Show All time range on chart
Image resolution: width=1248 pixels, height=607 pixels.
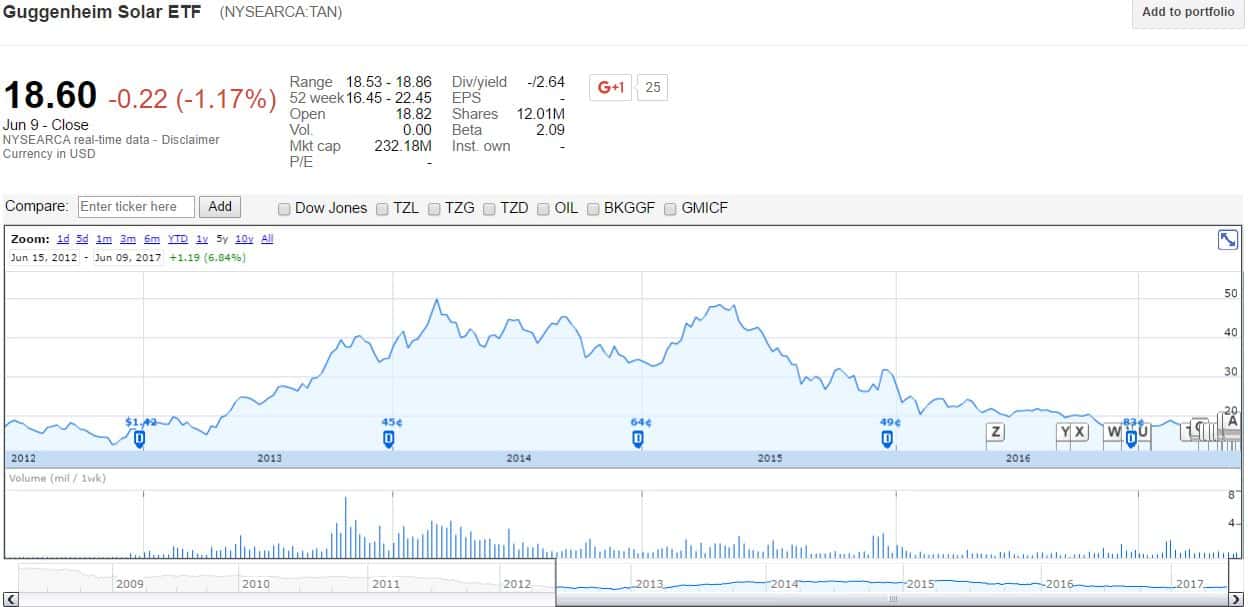[267, 239]
